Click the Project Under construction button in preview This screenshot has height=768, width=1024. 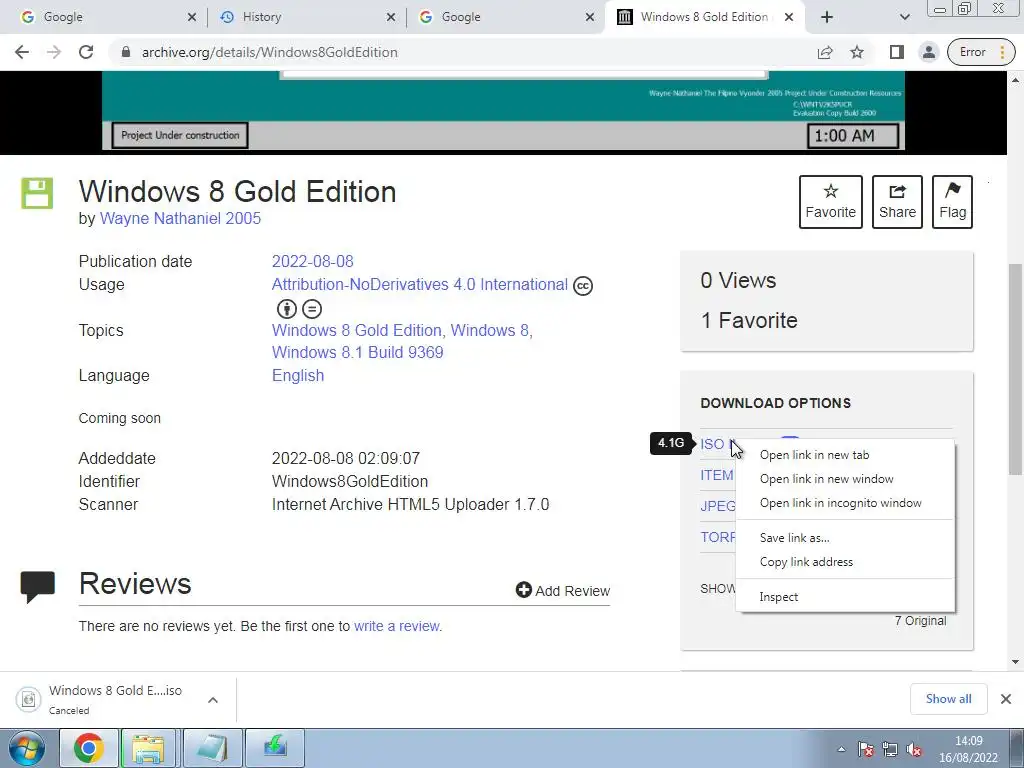tap(180, 135)
